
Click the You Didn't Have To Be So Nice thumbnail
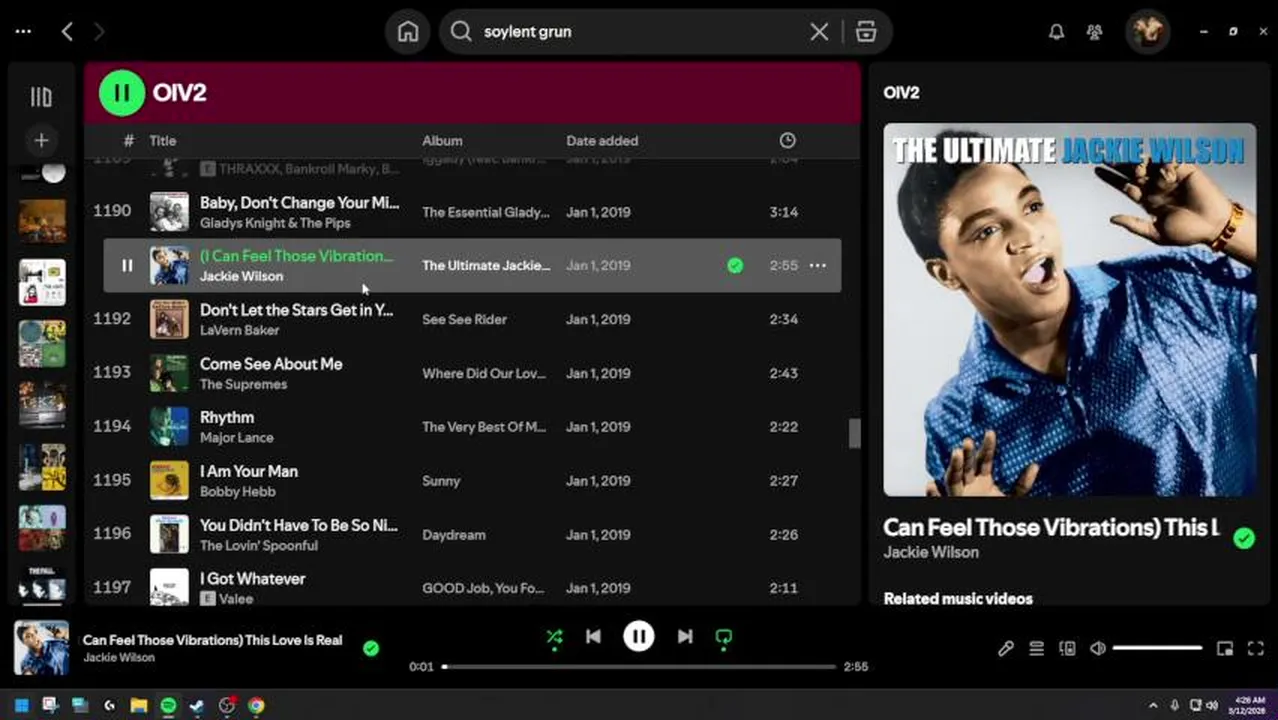click(169, 534)
